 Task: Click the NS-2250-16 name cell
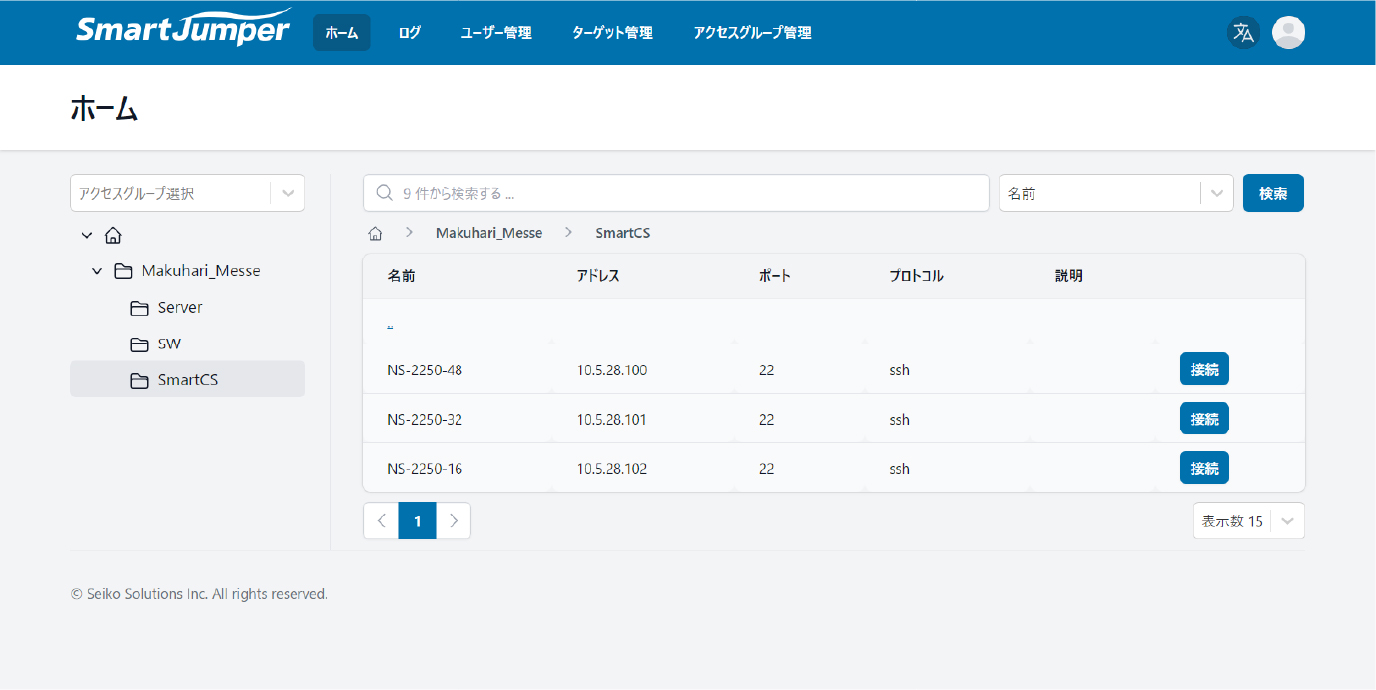424,469
